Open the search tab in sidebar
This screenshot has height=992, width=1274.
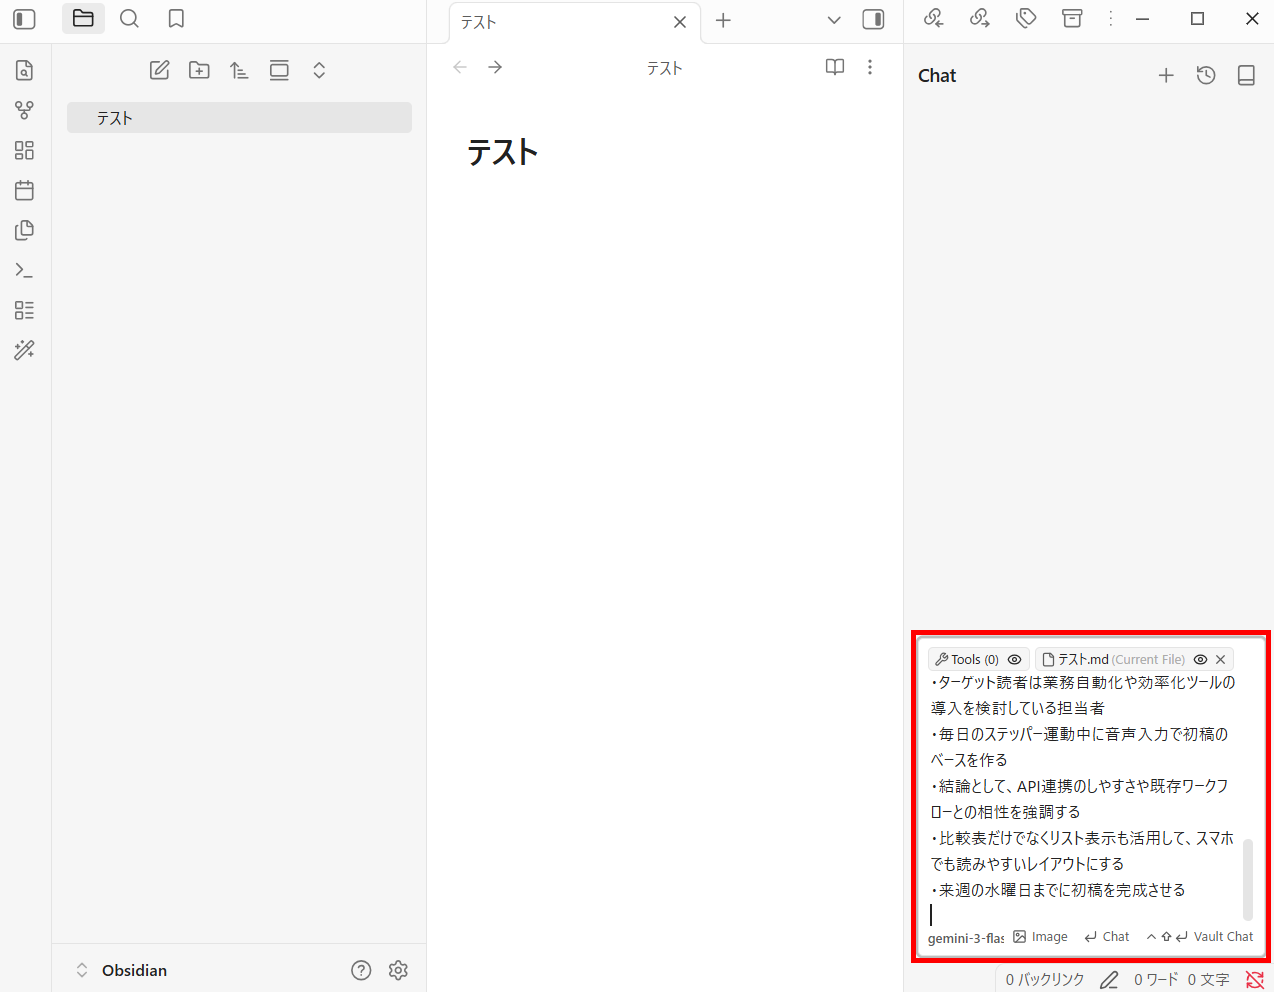pyautogui.click(x=129, y=19)
